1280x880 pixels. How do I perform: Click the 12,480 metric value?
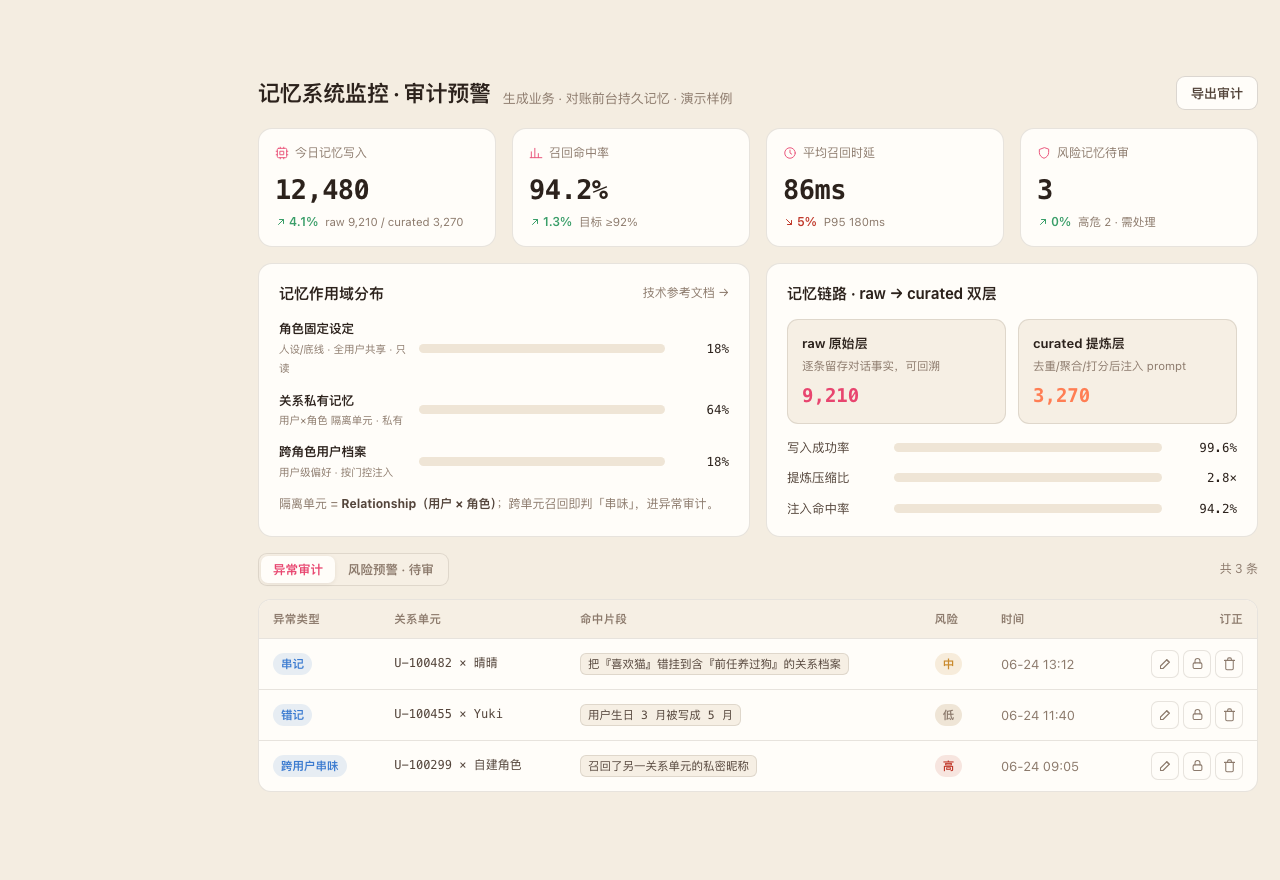(322, 190)
